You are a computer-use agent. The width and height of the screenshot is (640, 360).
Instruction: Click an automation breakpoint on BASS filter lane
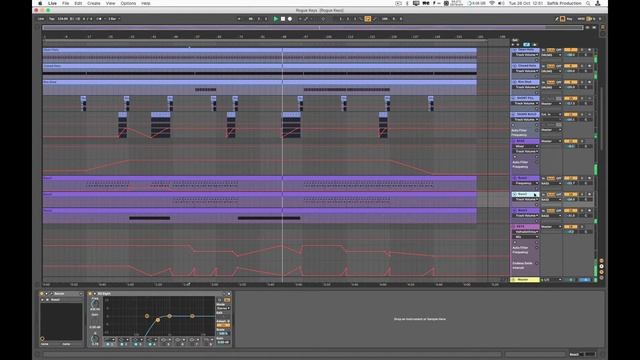(x=129, y=160)
